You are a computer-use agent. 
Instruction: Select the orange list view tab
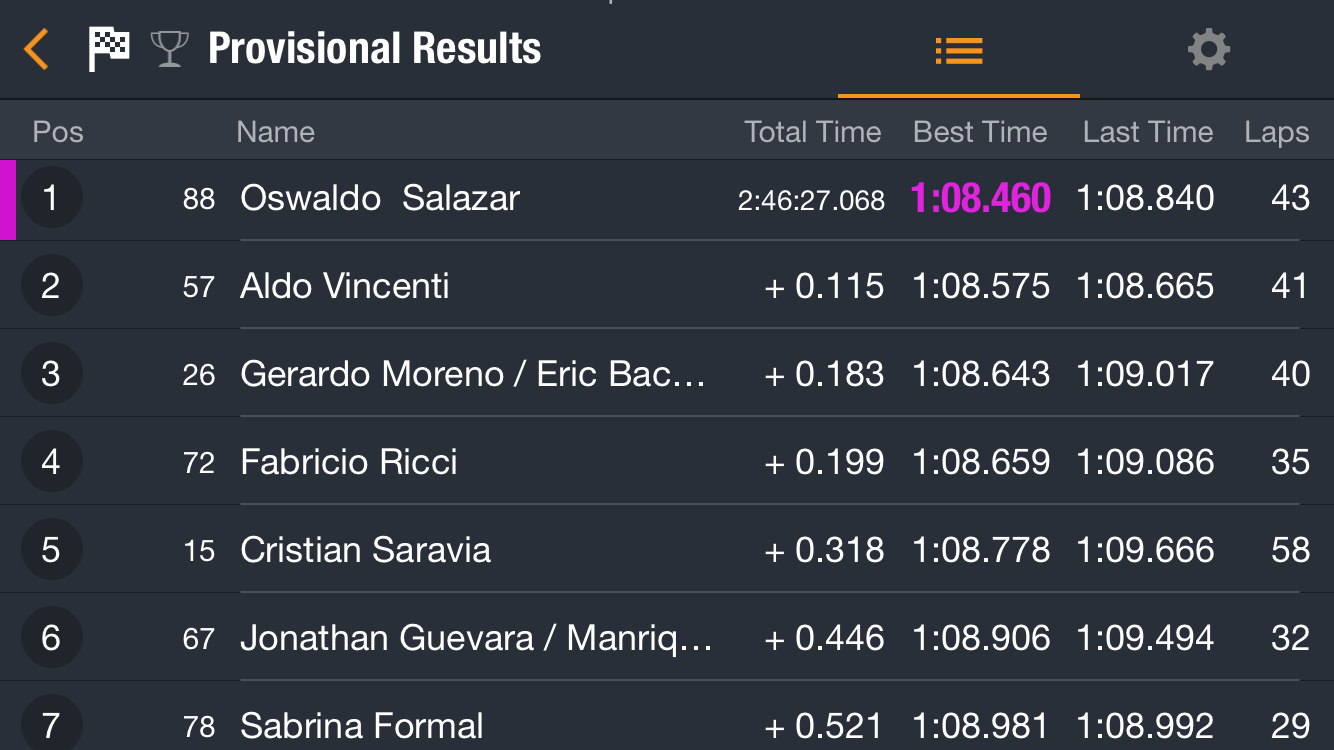(x=959, y=50)
